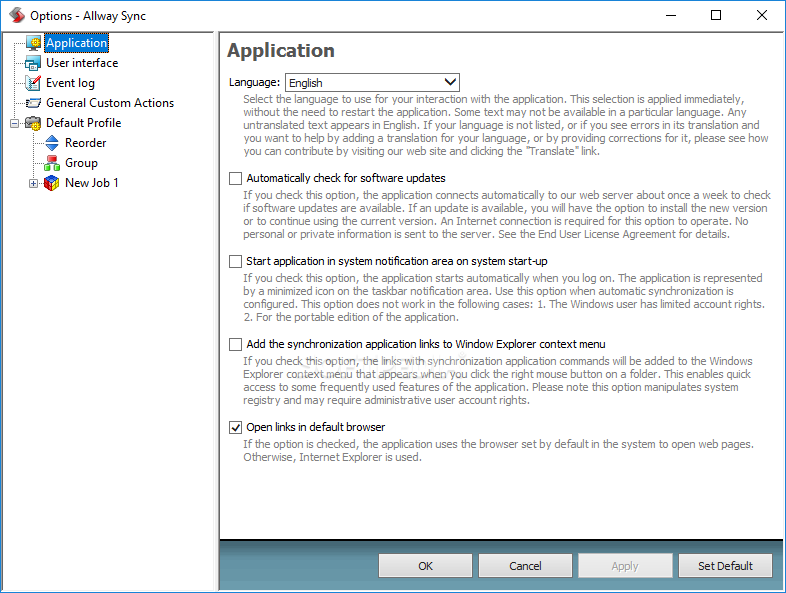Click the Reorder arrows icon
This screenshot has width=786, height=593.
coord(52,143)
